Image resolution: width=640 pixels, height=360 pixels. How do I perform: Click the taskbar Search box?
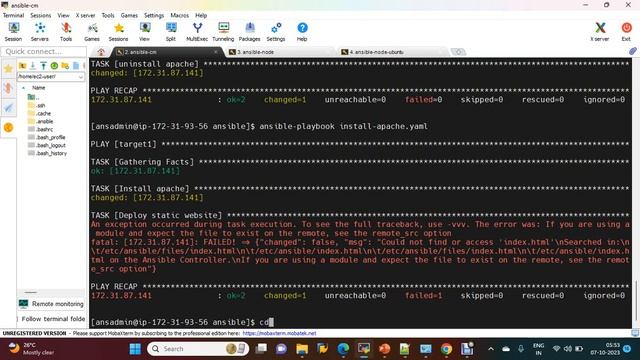[x=198, y=349]
